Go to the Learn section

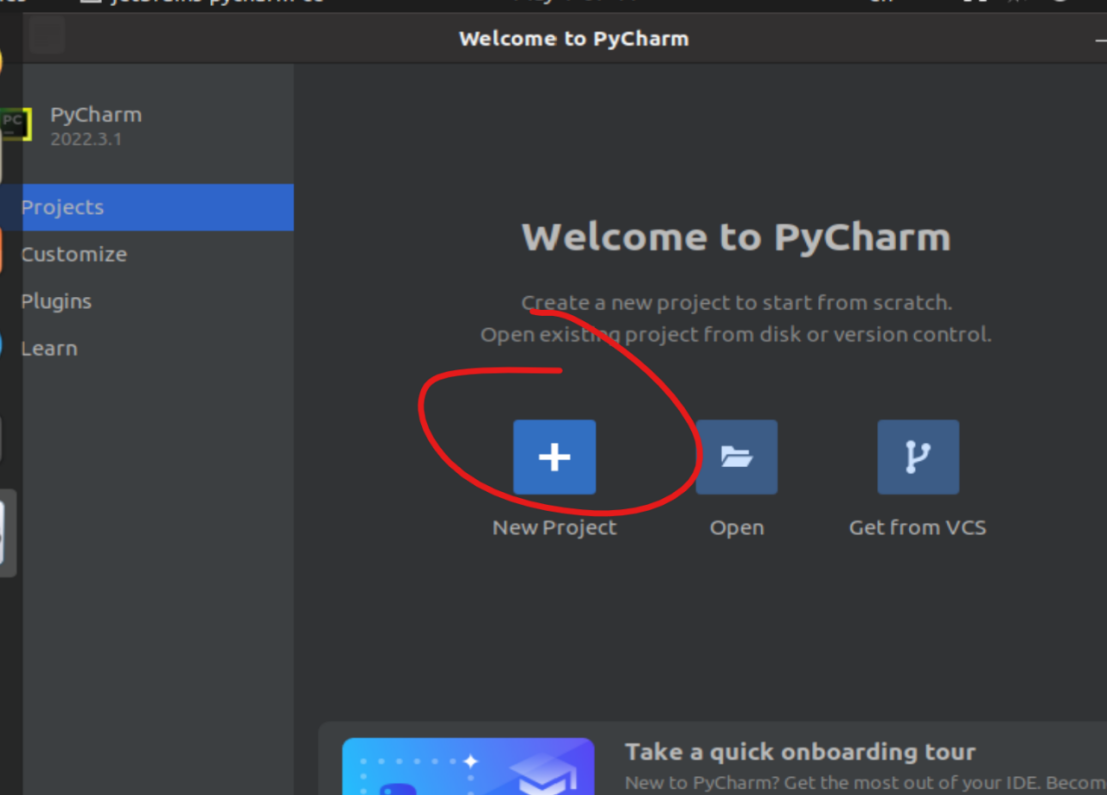(x=49, y=349)
